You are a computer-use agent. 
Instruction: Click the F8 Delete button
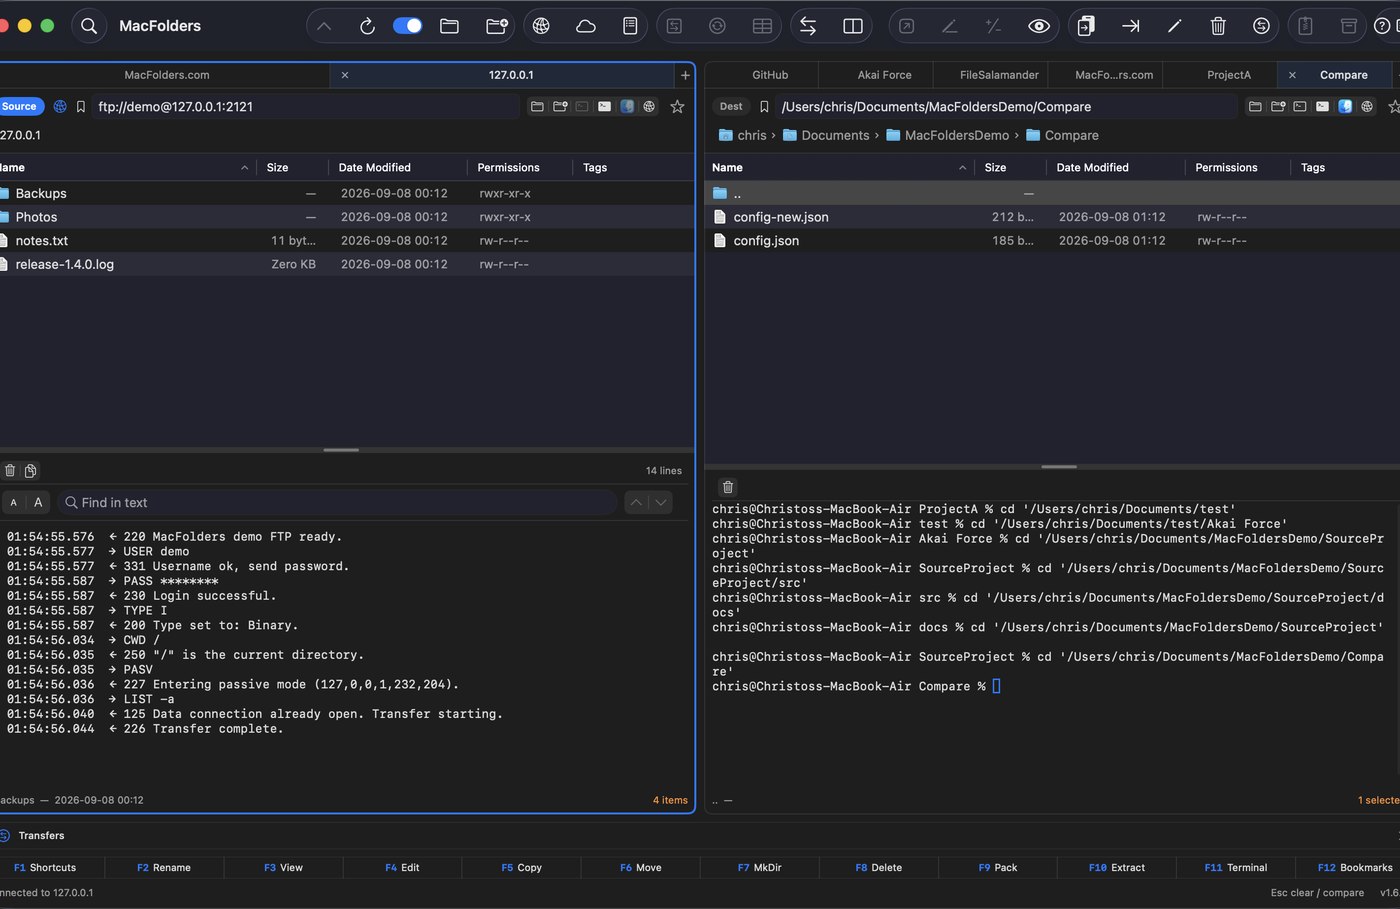pyautogui.click(x=878, y=867)
